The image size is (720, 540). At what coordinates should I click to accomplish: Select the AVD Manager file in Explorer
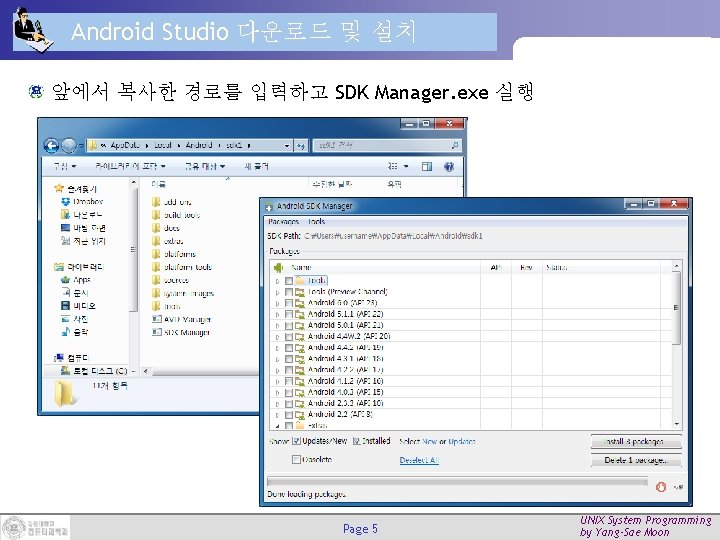tap(181, 319)
